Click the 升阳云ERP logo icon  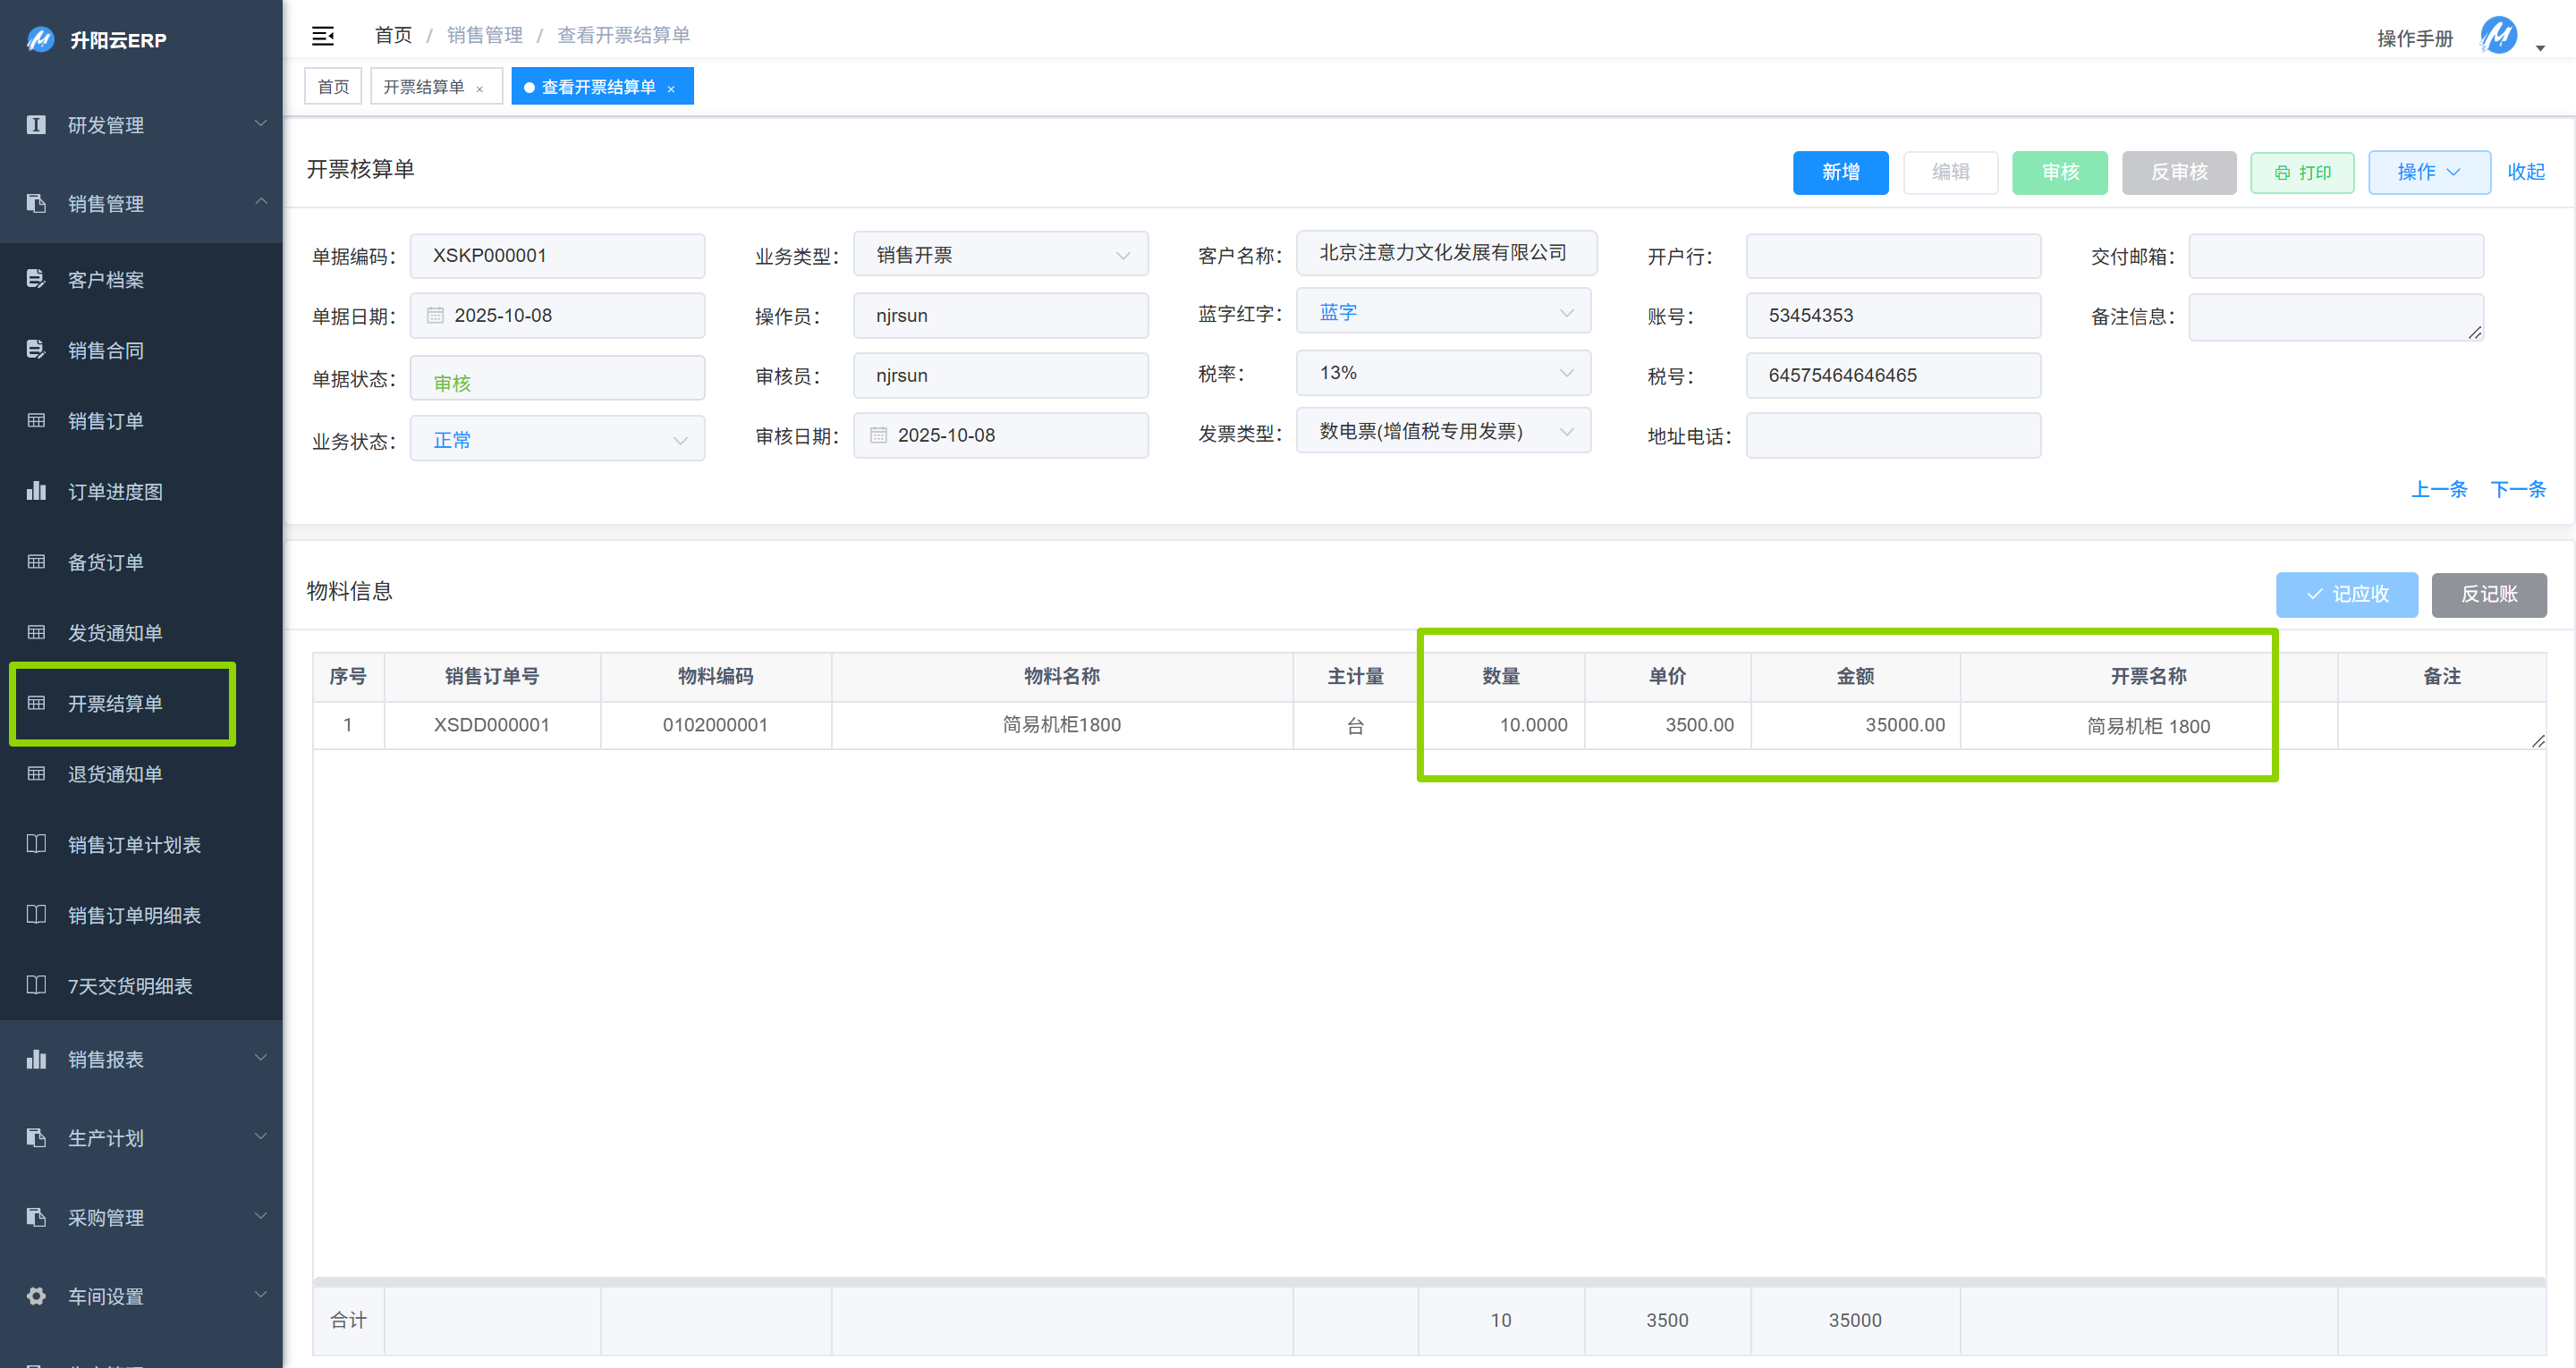(x=40, y=40)
